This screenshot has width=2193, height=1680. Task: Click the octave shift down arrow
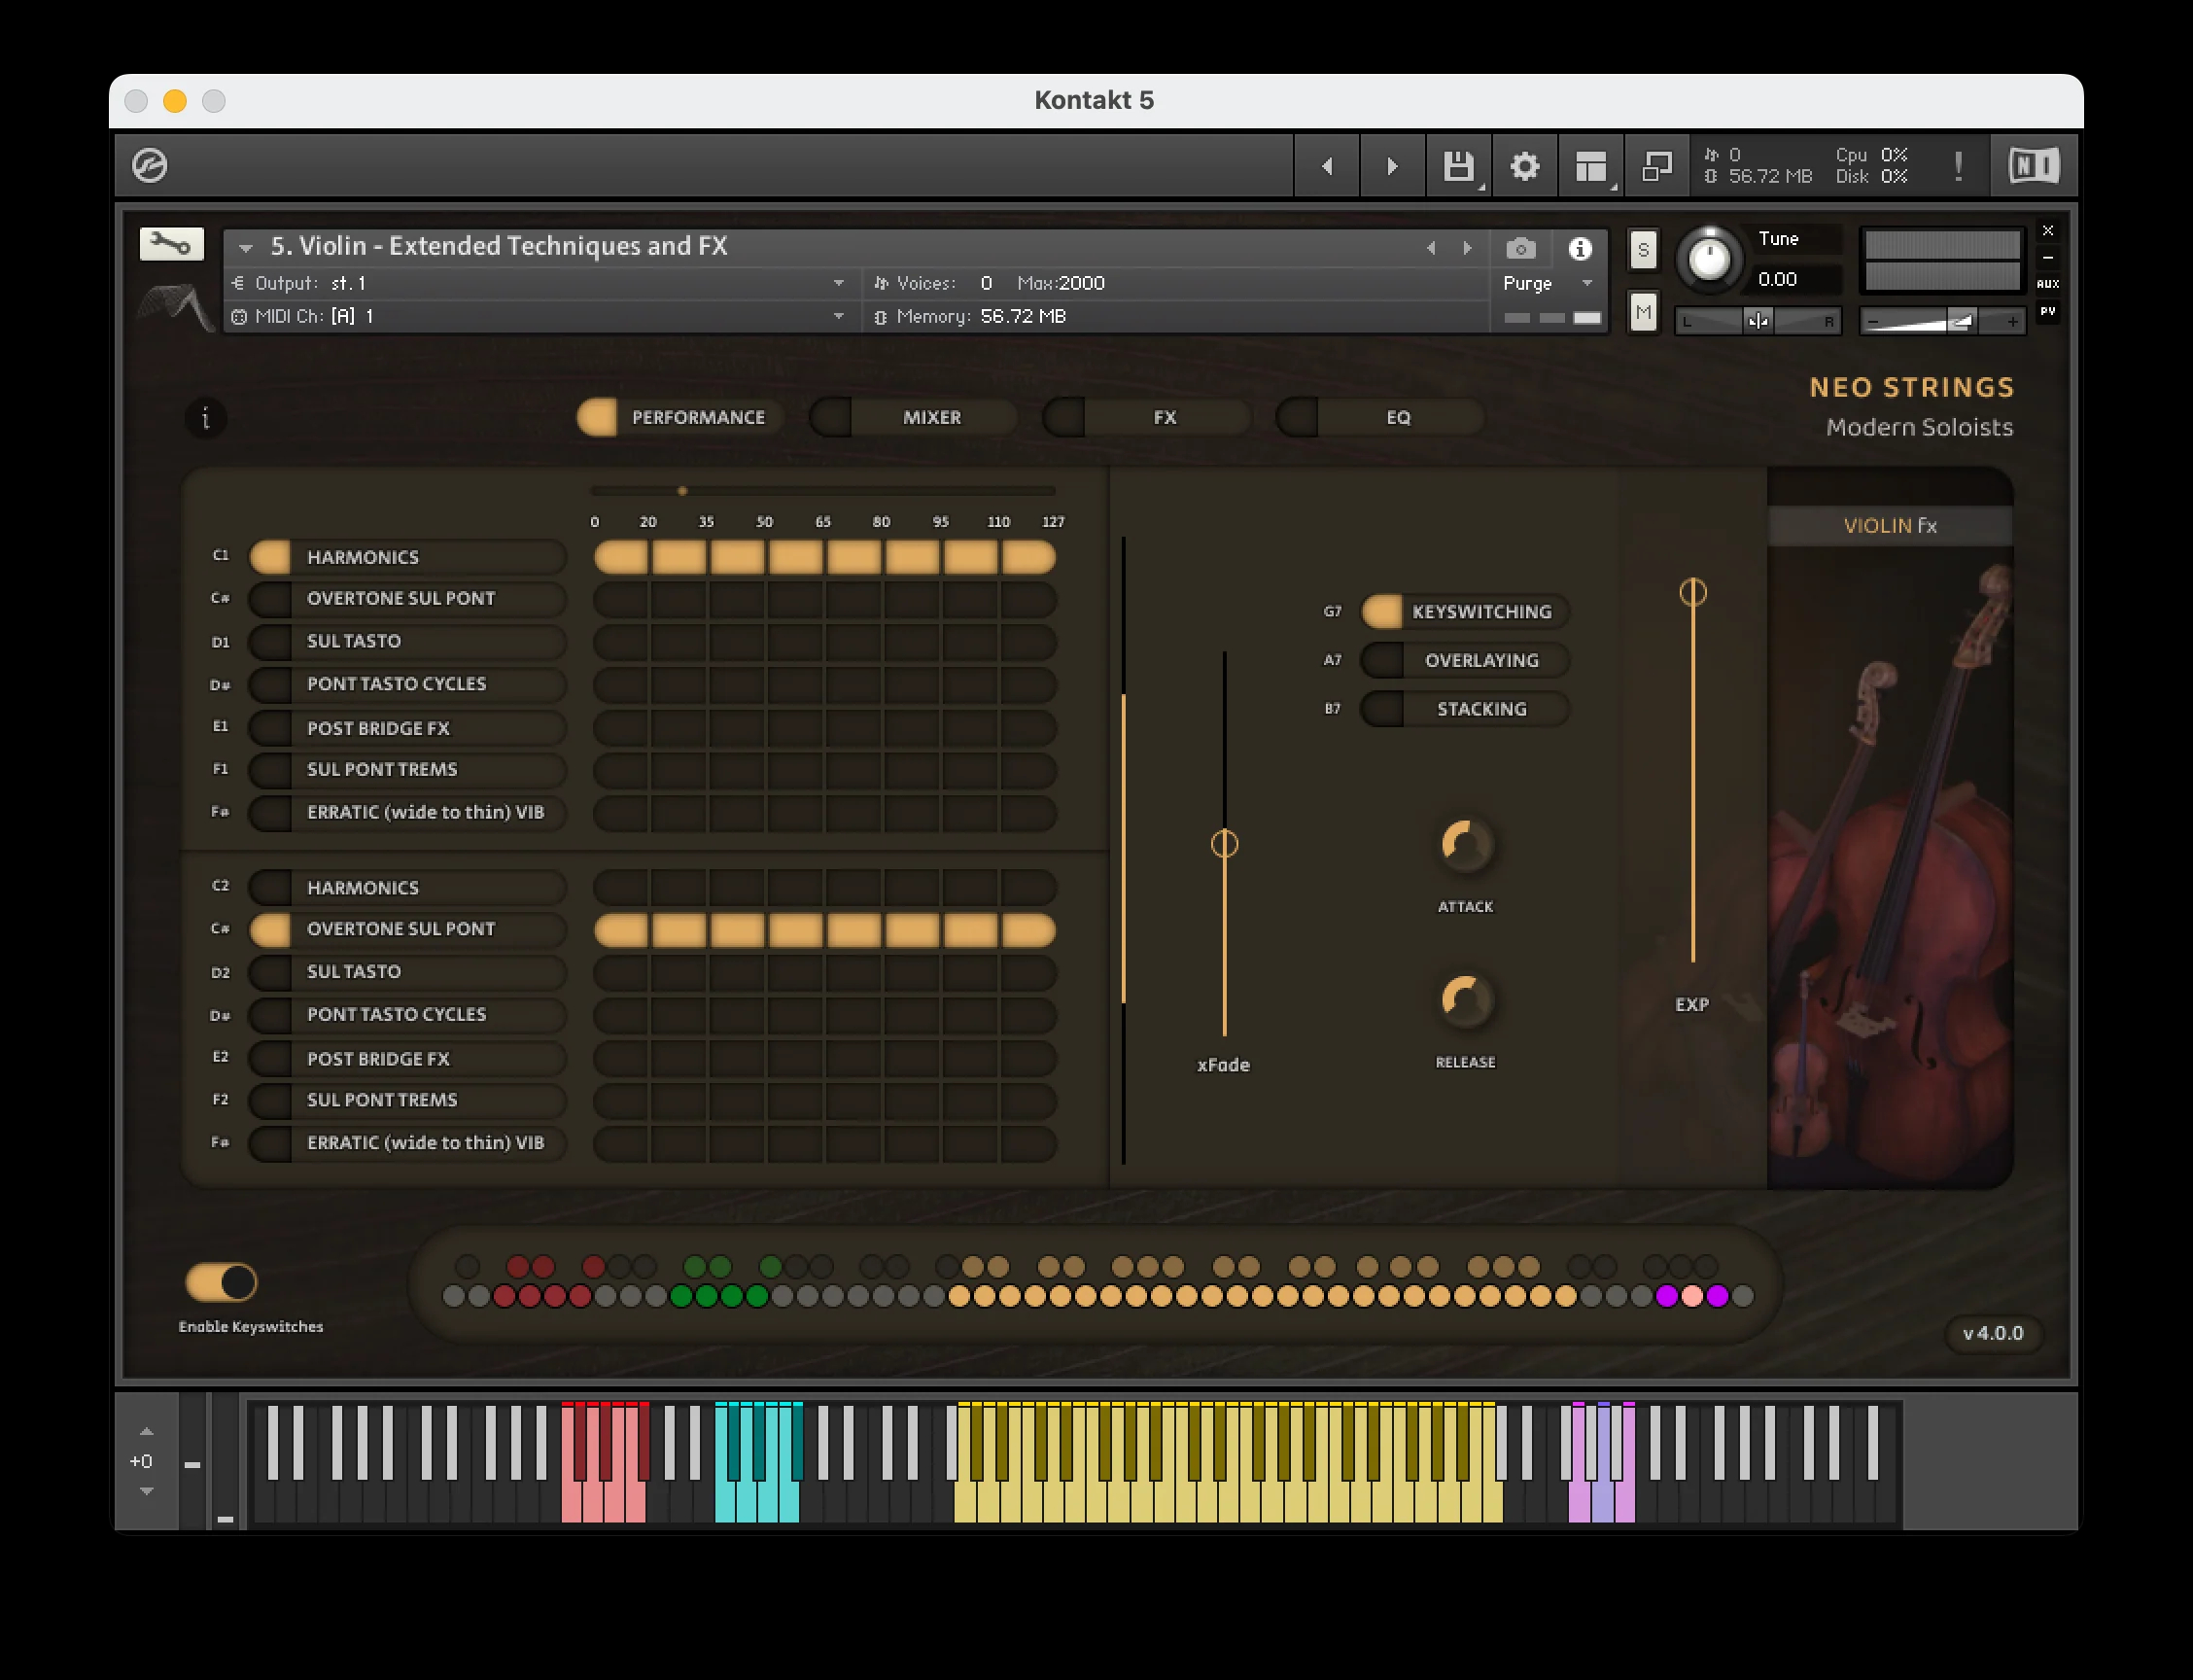tap(146, 1491)
